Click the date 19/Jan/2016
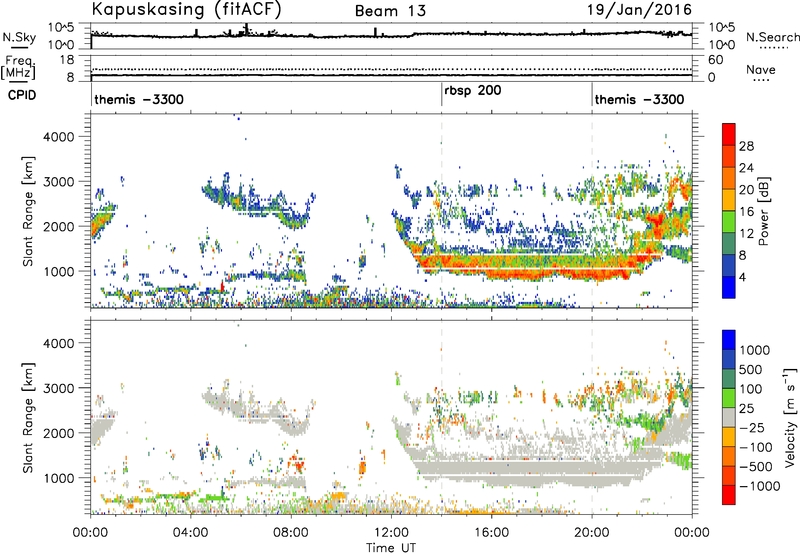The width and height of the screenshot is (800, 554). 639,10
